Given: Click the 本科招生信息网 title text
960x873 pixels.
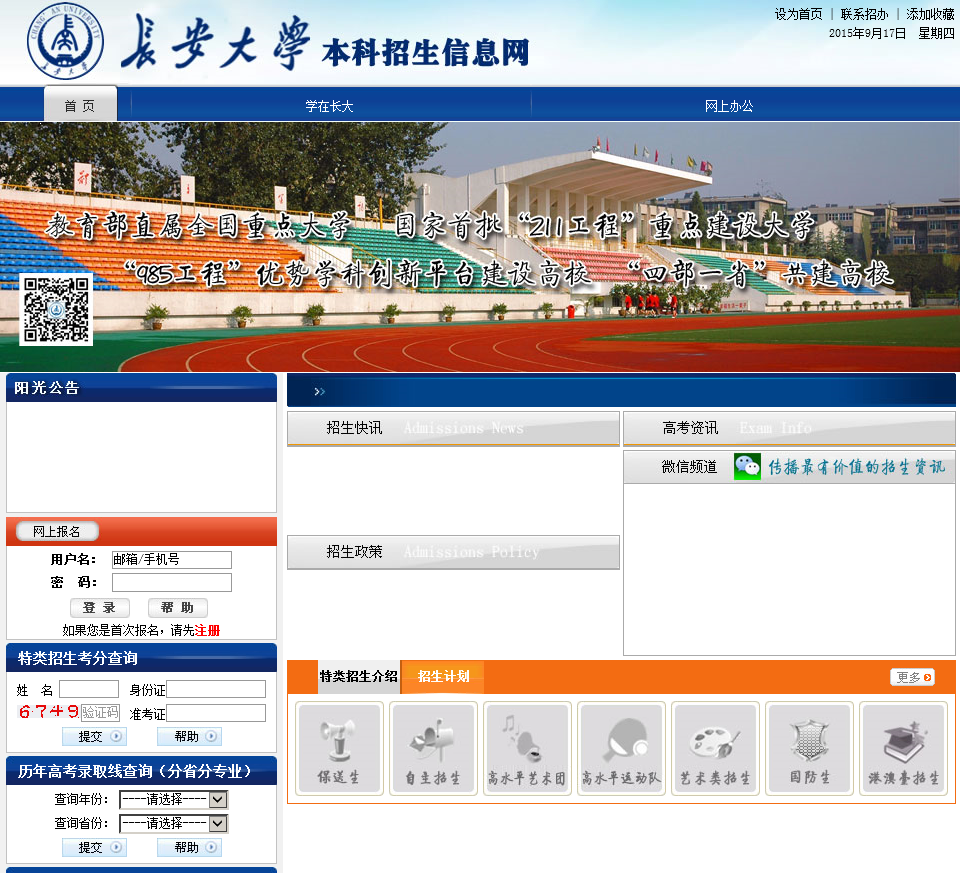Looking at the screenshot, I should 426,53.
